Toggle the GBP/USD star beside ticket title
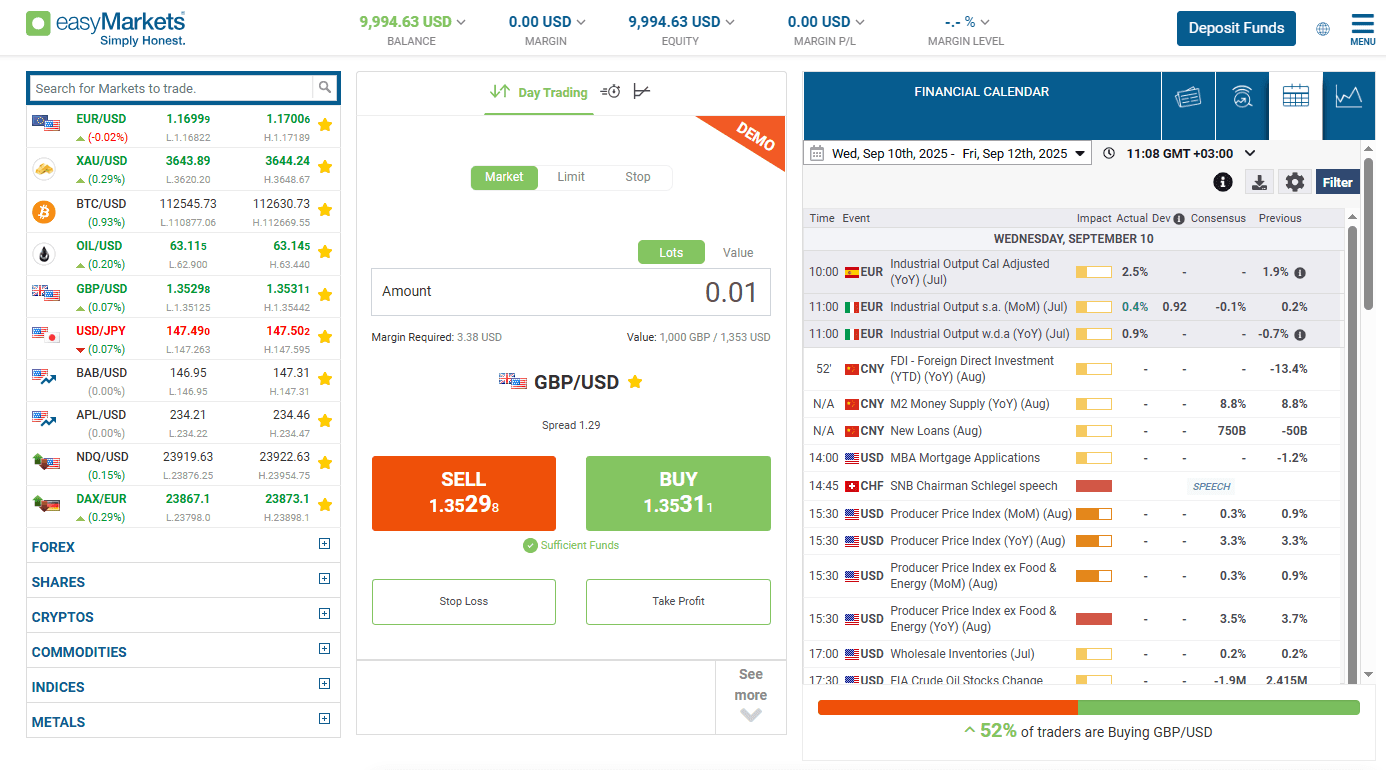The width and height of the screenshot is (1386, 770). click(x=635, y=382)
